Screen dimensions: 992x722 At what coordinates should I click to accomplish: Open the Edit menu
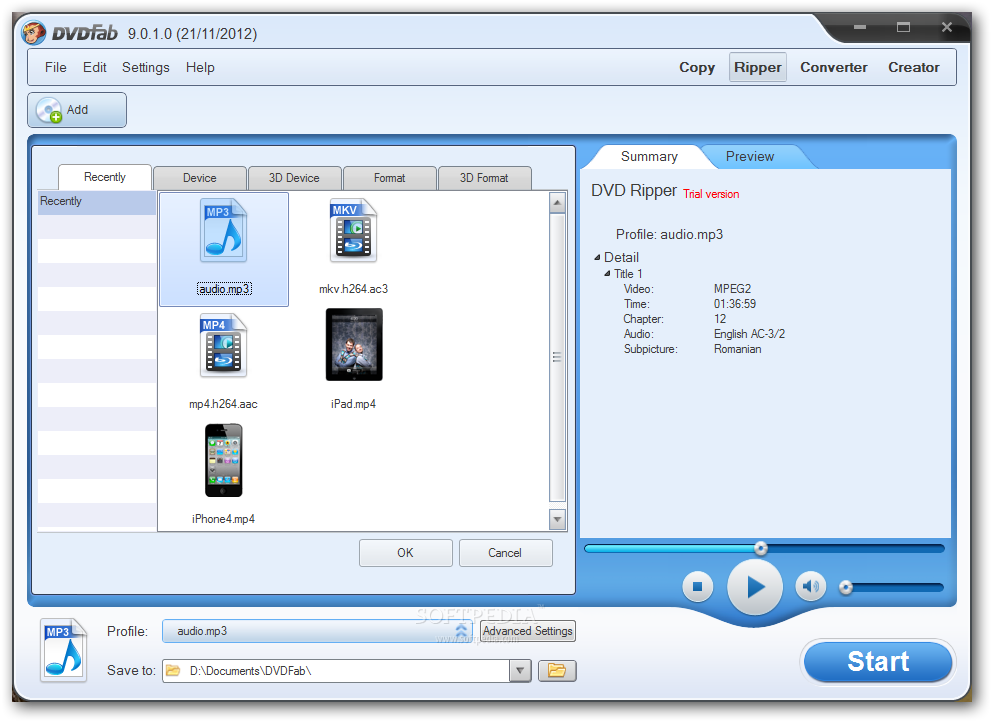pos(94,68)
